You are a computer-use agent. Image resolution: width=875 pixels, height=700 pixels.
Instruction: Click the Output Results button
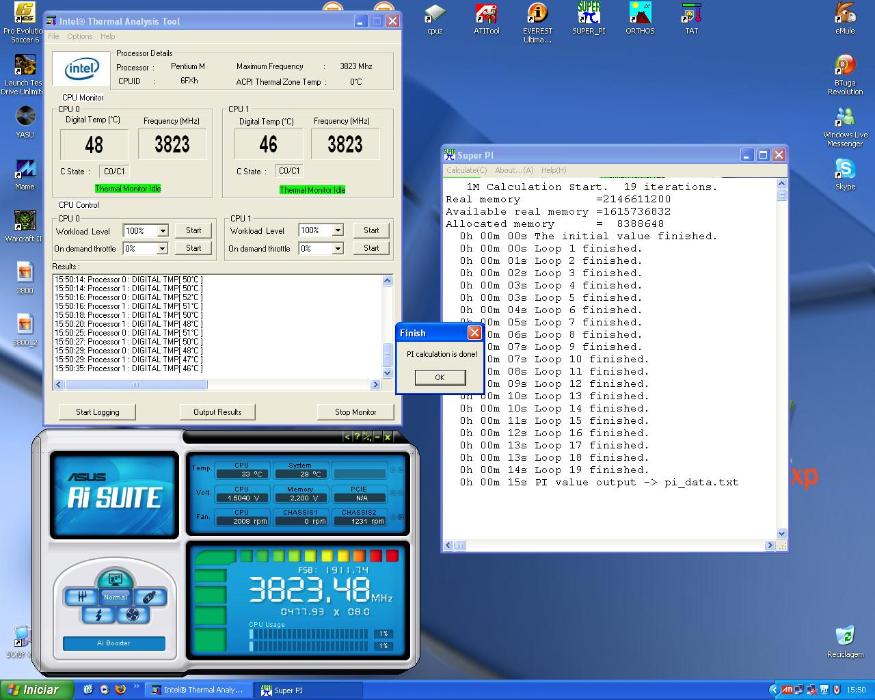217,412
